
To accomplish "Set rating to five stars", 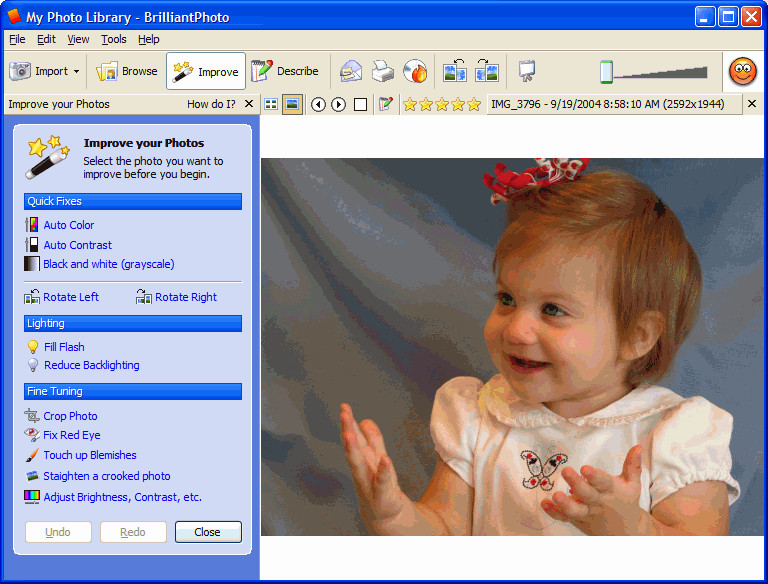I will tap(474, 104).
